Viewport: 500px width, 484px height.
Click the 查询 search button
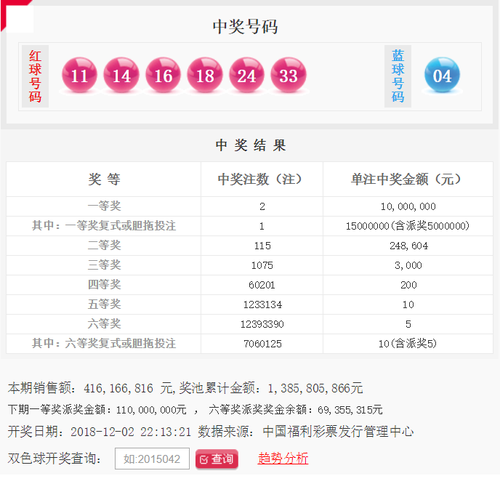coord(217,459)
